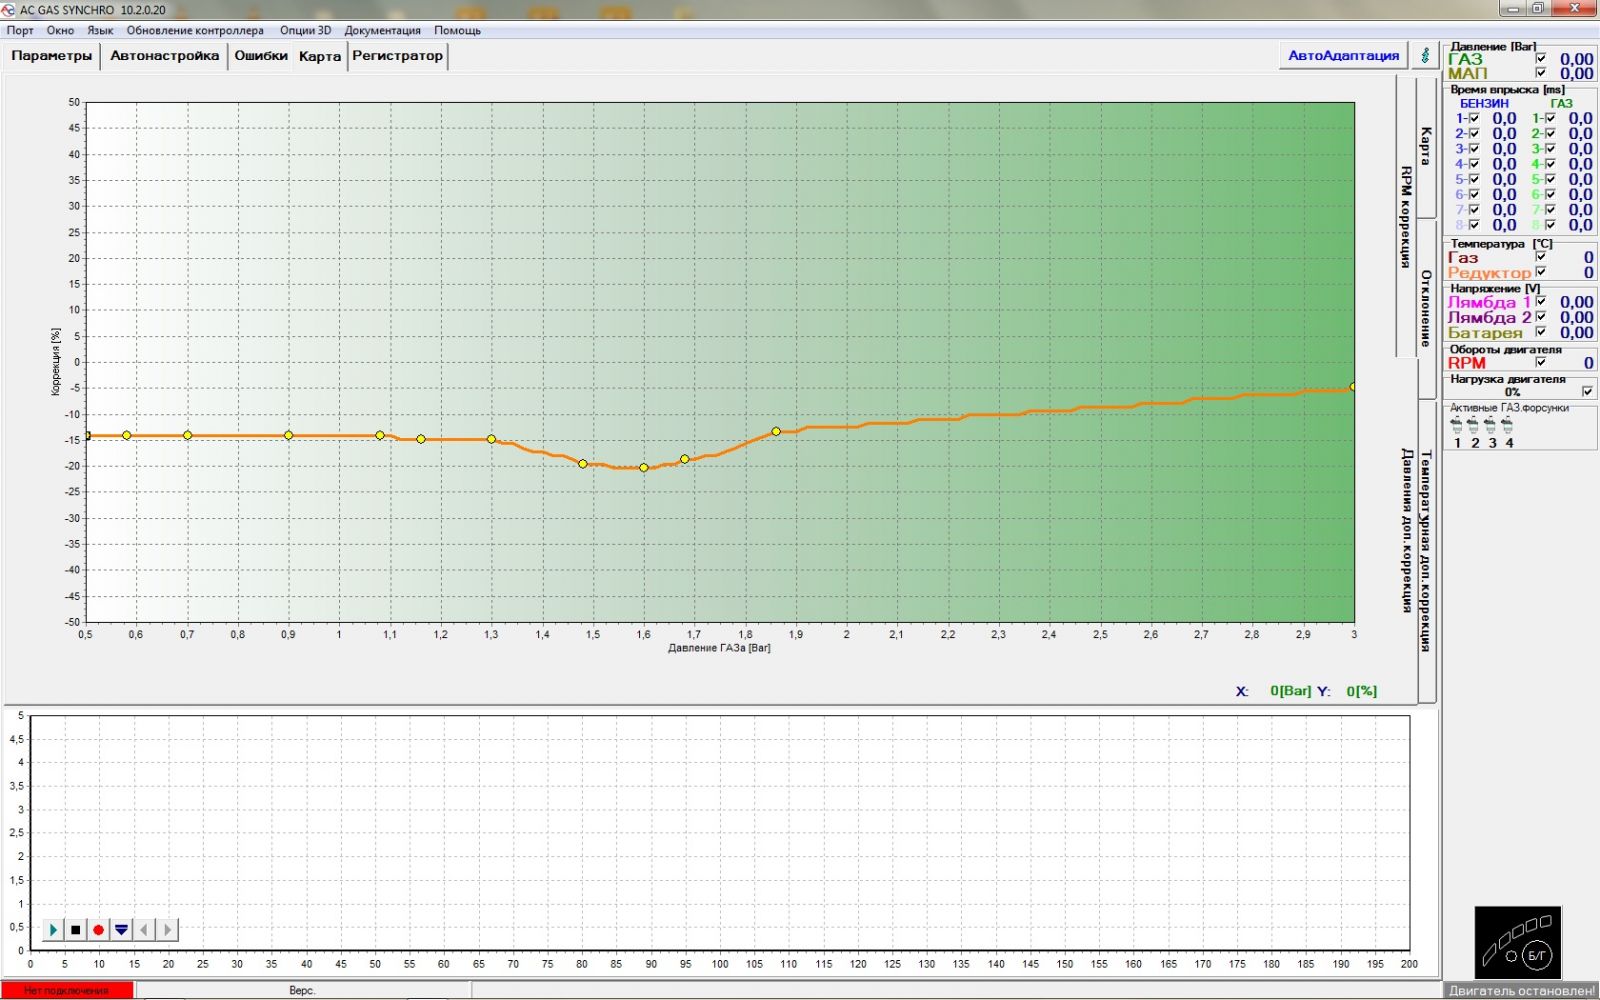The height and width of the screenshot is (1000, 1600).
Task: Click the recorder's right arrow button
Action: coord(167,930)
